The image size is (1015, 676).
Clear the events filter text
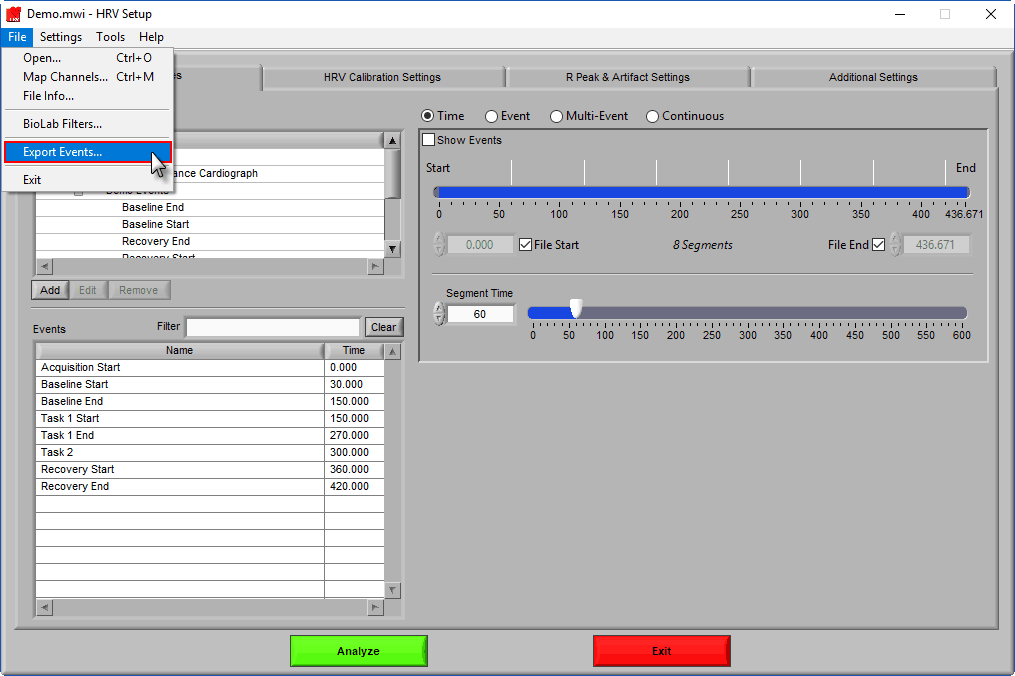click(x=383, y=326)
